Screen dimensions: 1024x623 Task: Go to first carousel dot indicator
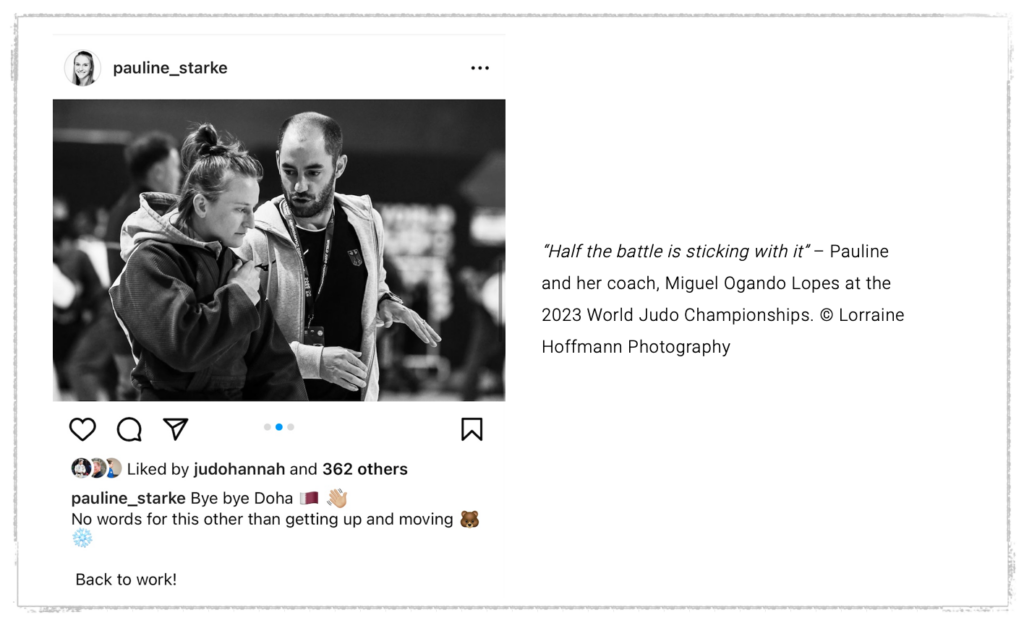coord(267,427)
